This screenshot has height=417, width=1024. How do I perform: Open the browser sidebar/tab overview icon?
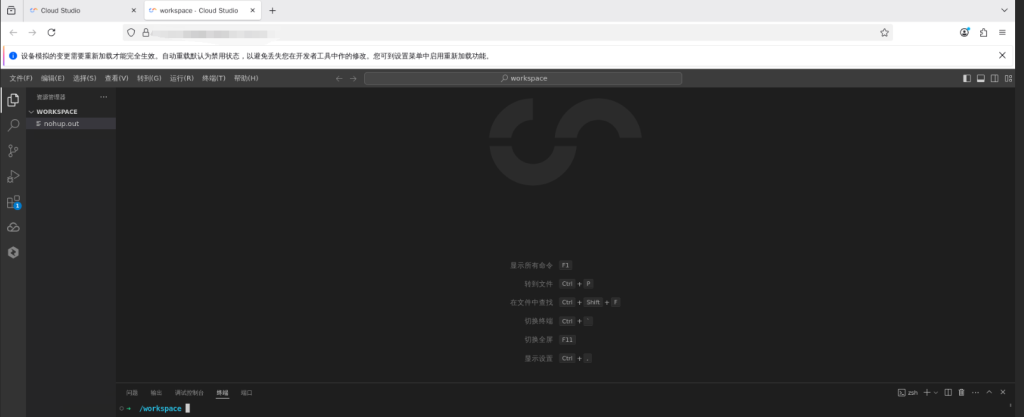(11, 10)
